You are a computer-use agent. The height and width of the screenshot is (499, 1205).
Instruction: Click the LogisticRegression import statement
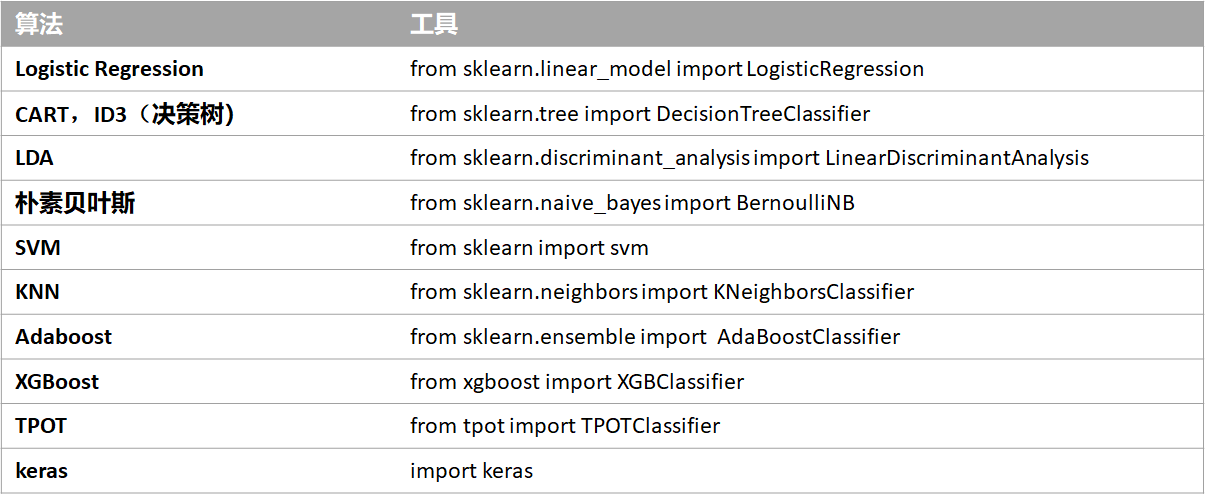point(666,69)
